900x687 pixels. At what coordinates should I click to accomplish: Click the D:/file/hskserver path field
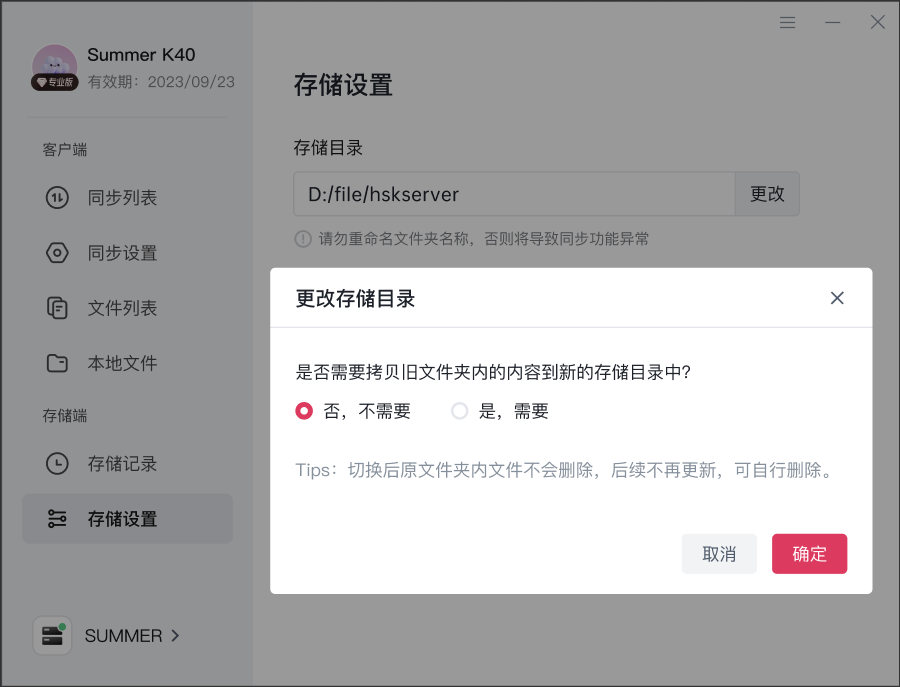coord(514,194)
